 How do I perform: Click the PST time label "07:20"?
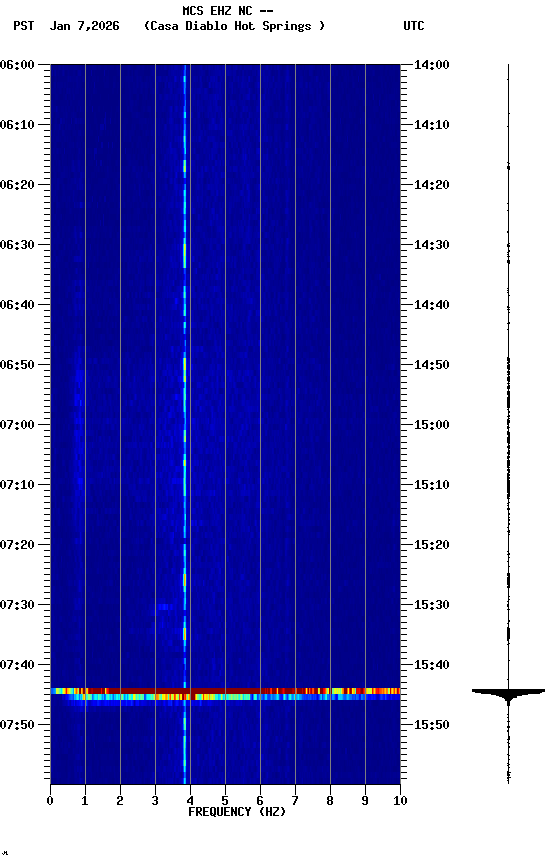click(17, 545)
